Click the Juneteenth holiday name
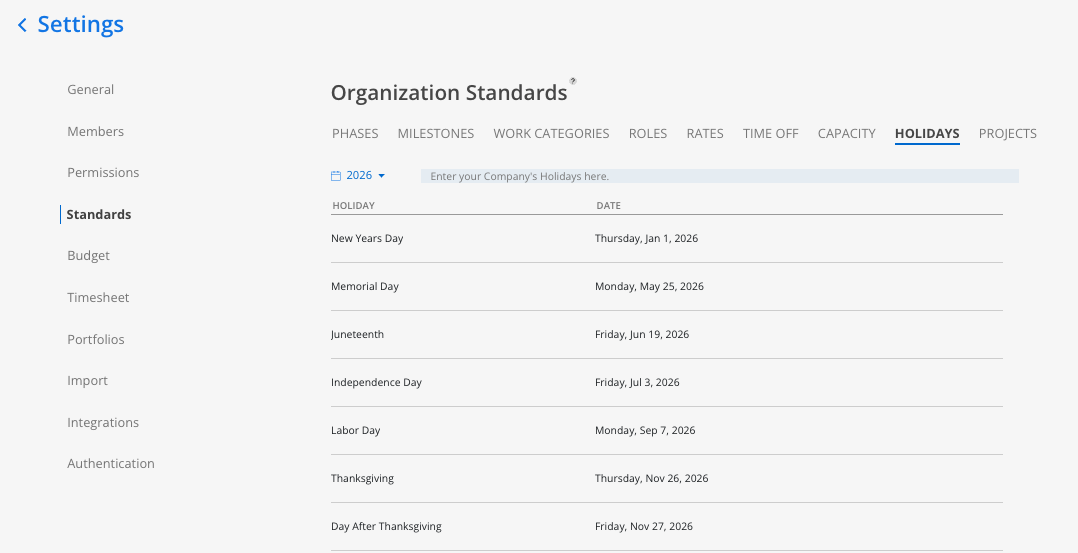This screenshot has height=553, width=1078. (358, 334)
